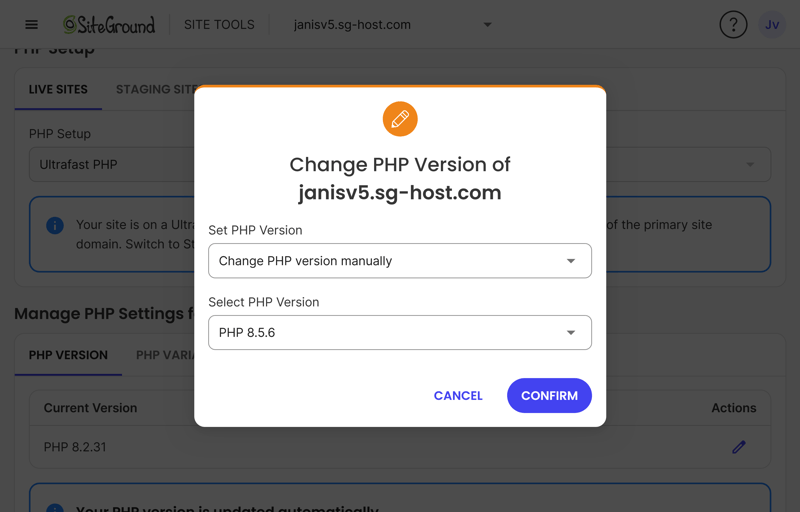The image size is (800, 512).
Task: Confirm the PHP version change
Action: [x=549, y=396]
